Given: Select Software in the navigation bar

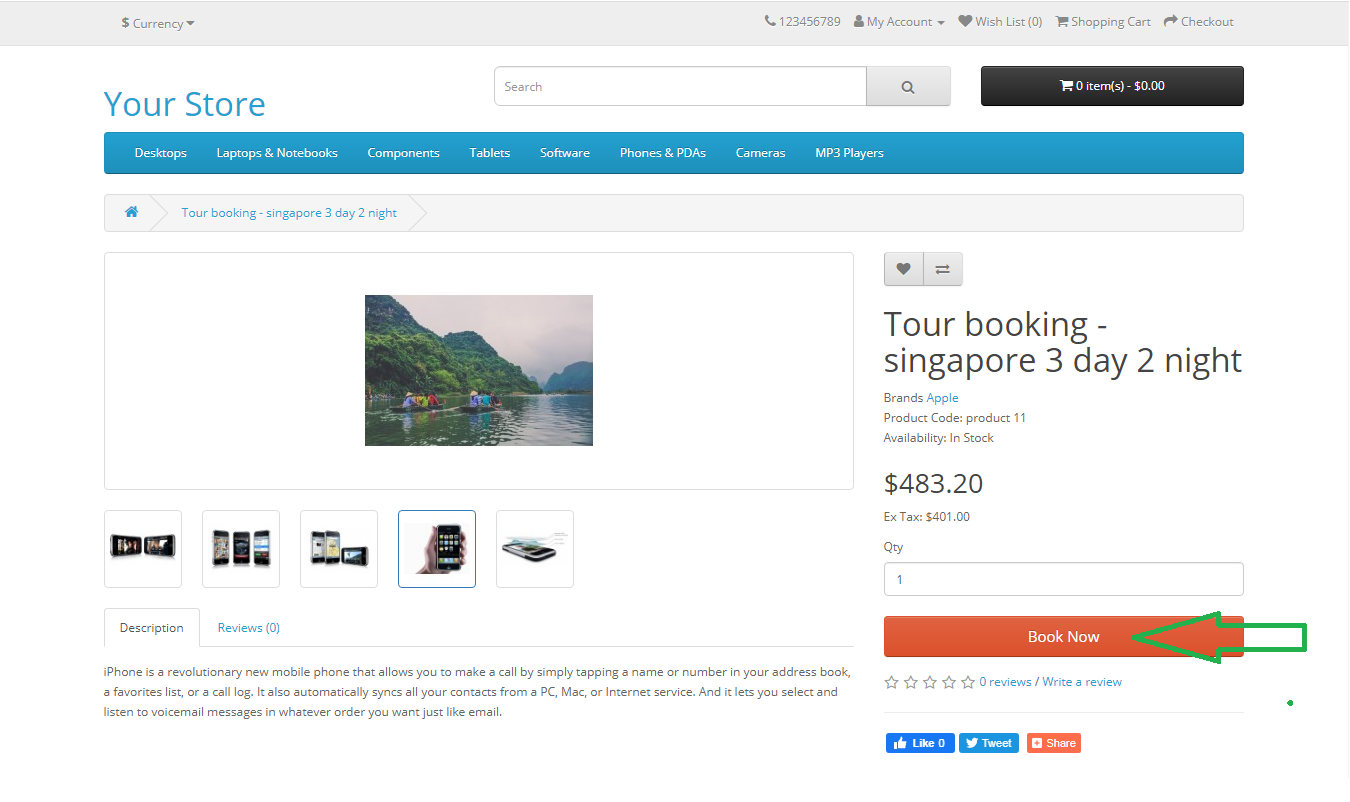Looking at the screenshot, I should coord(565,153).
